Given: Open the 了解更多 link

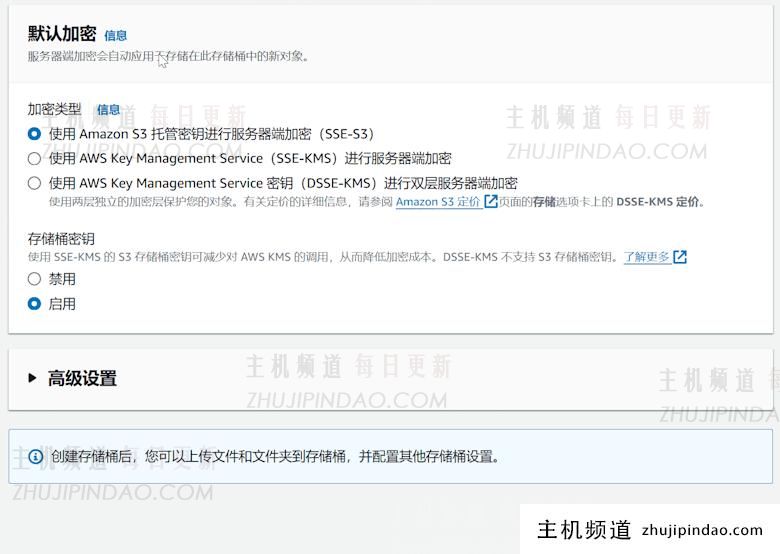Looking at the screenshot, I should (x=646, y=257).
